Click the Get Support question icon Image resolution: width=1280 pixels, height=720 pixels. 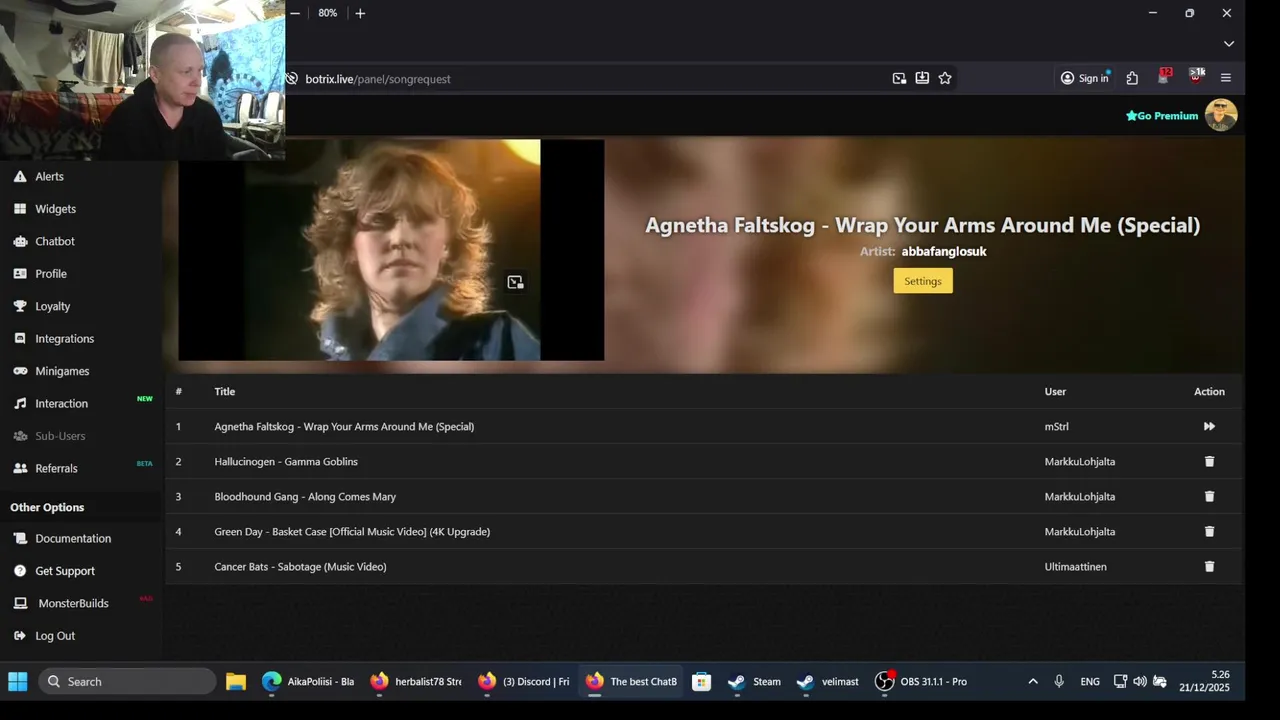pos(20,571)
